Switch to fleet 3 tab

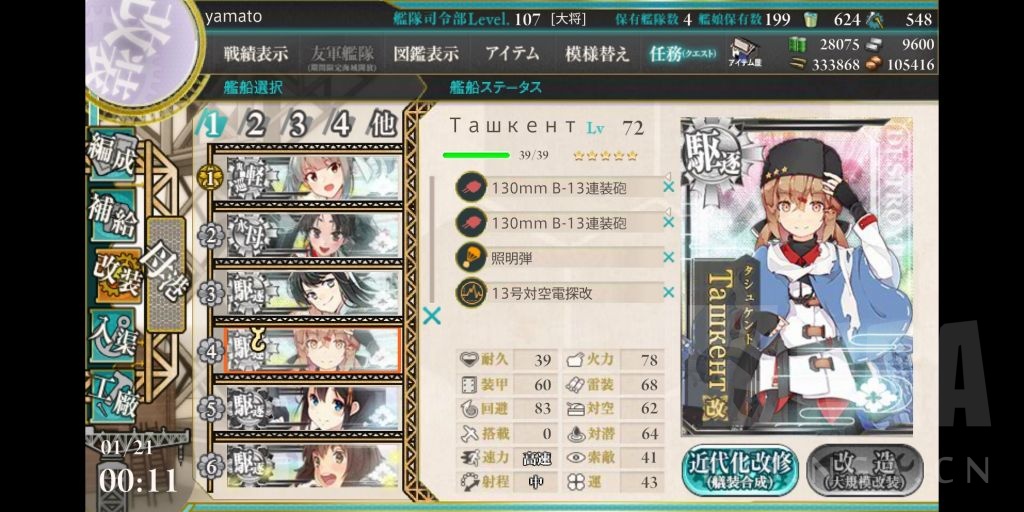point(298,123)
